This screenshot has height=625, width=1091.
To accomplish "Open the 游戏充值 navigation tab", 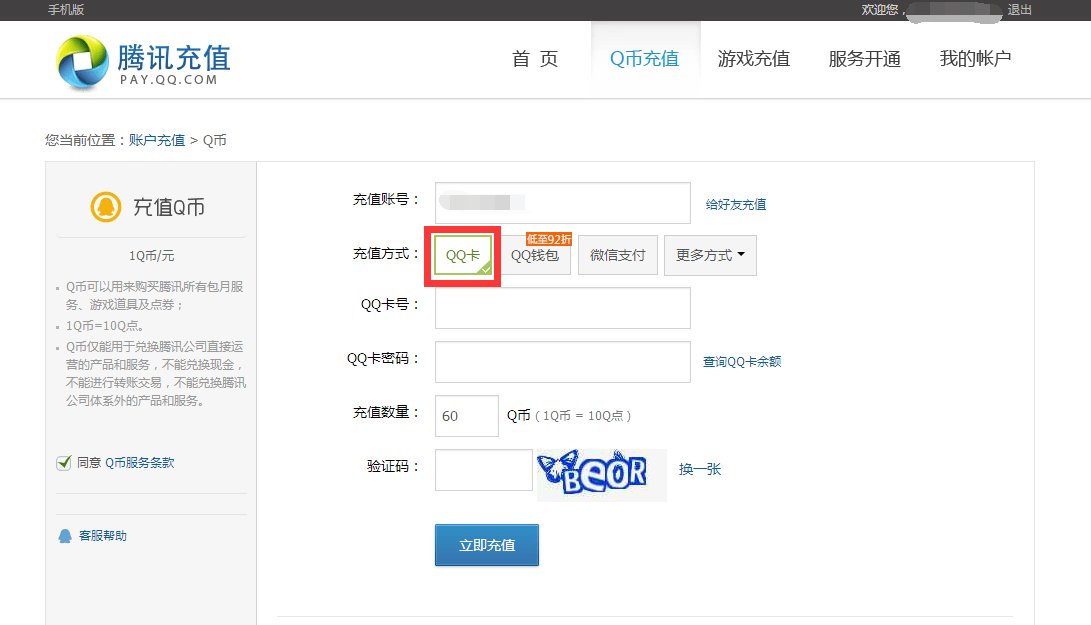I will pyautogui.click(x=754, y=59).
